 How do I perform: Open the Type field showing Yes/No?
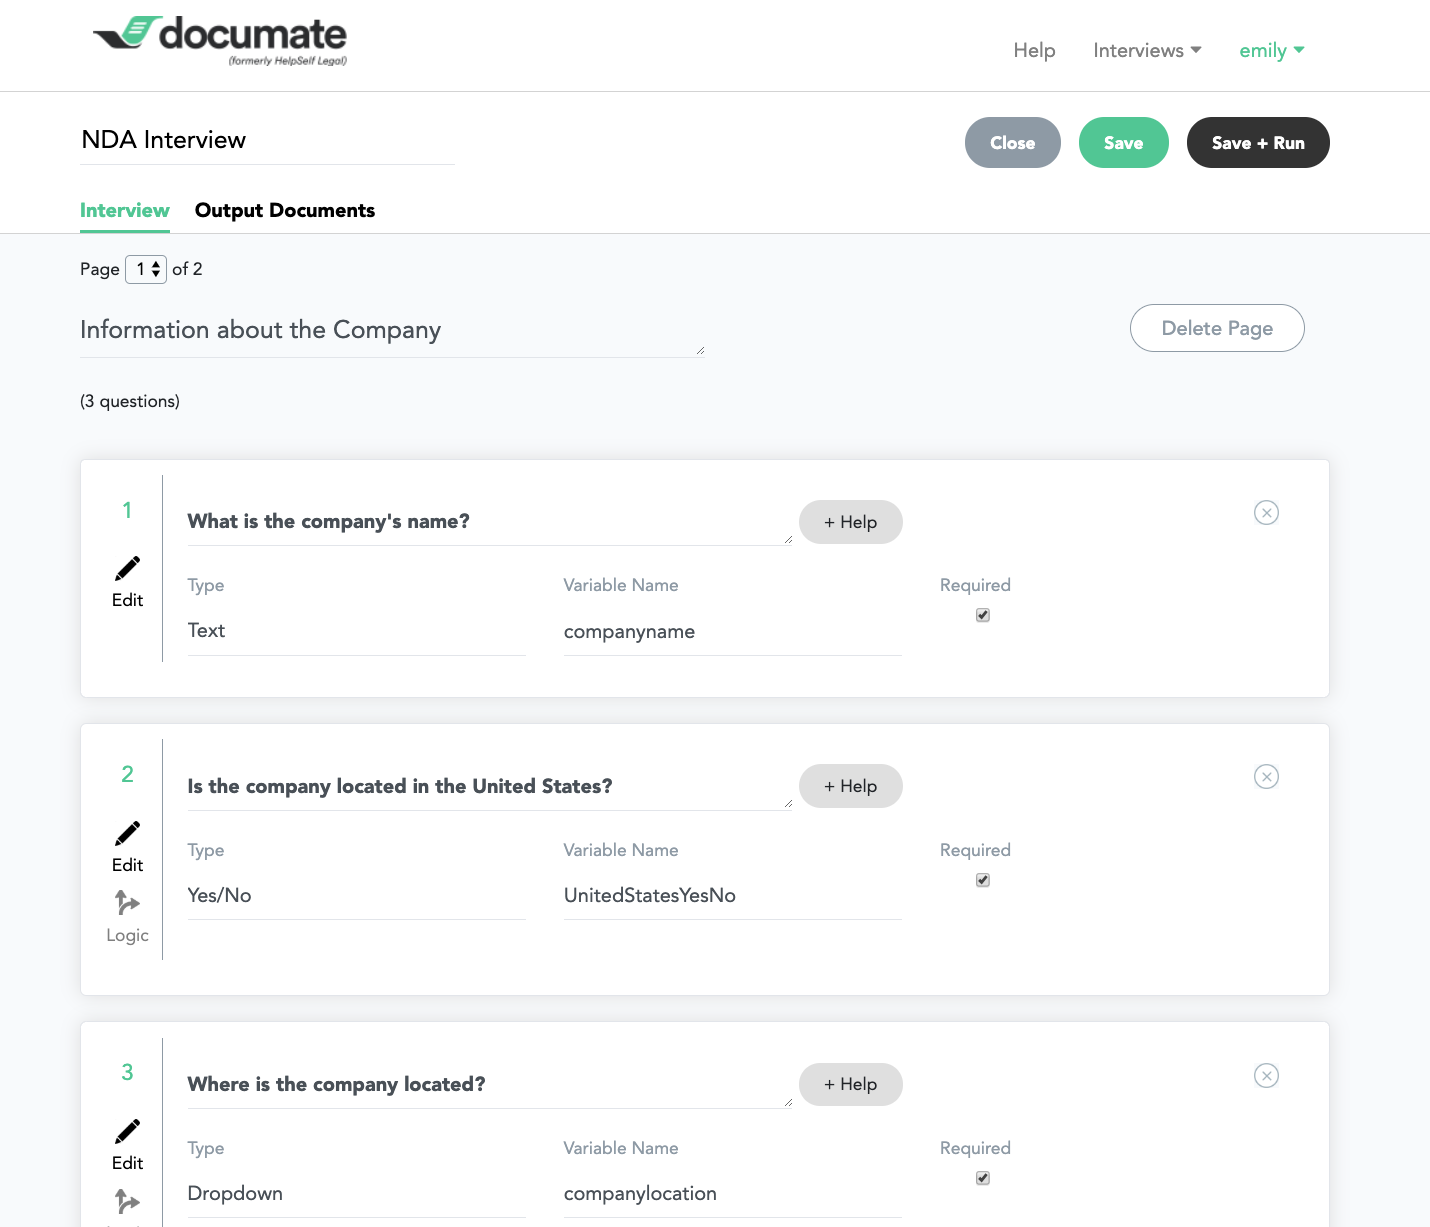pyautogui.click(x=356, y=895)
